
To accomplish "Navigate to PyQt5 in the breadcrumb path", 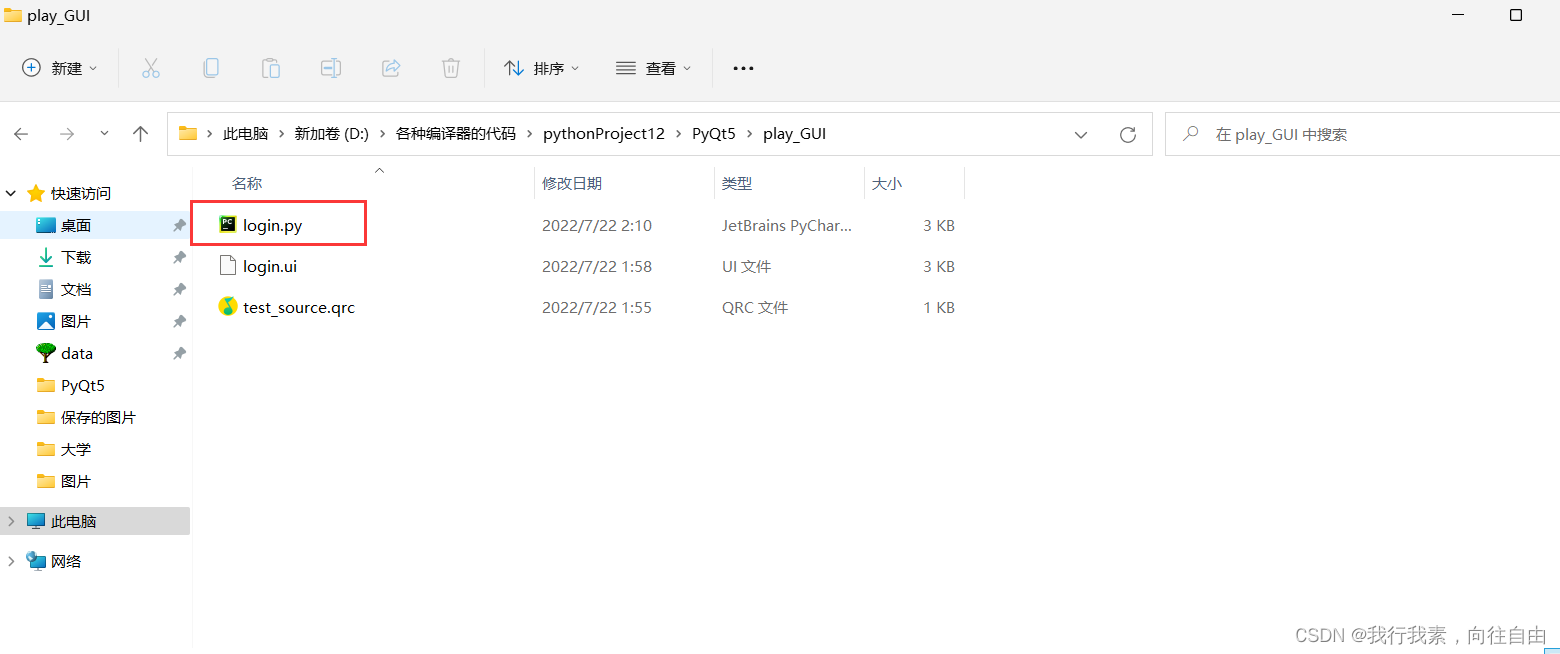I will [713, 133].
